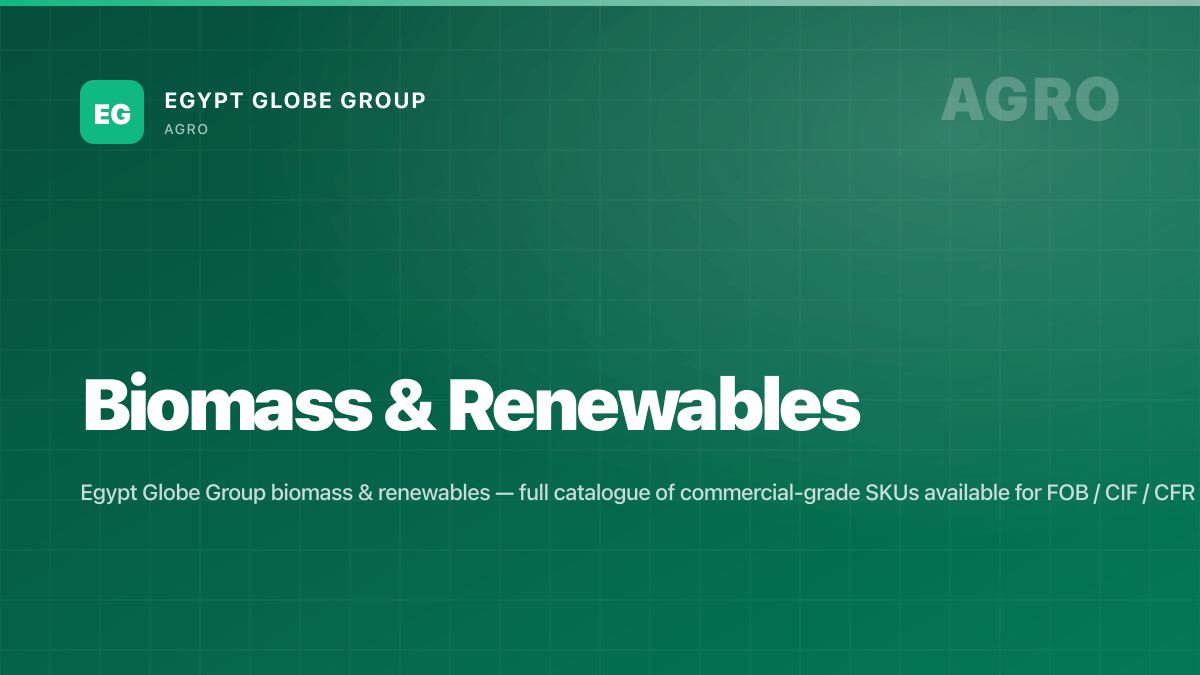Click the word Biomass in the headline
Viewport: 1200px width, 675px height.
click(x=225, y=405)
